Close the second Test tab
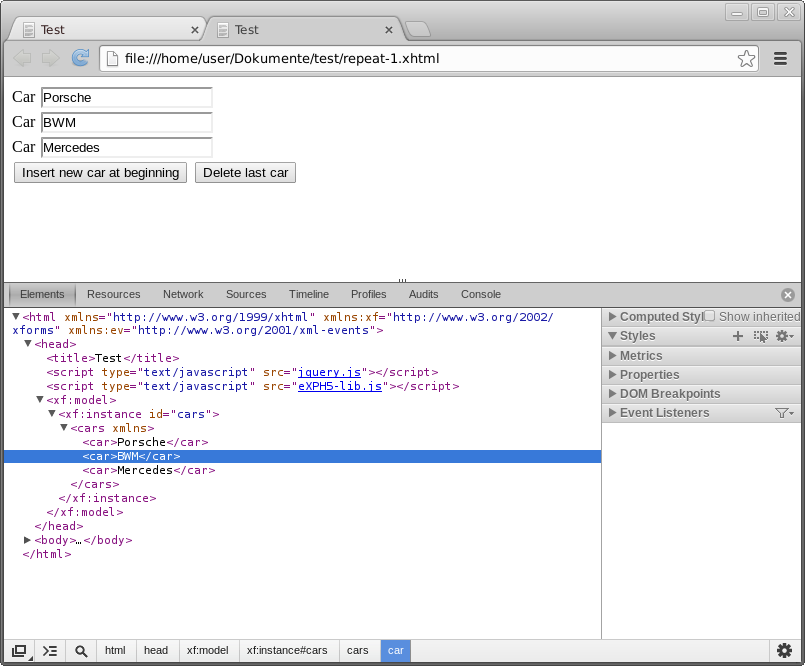805x666 pixels. (389, 30)
